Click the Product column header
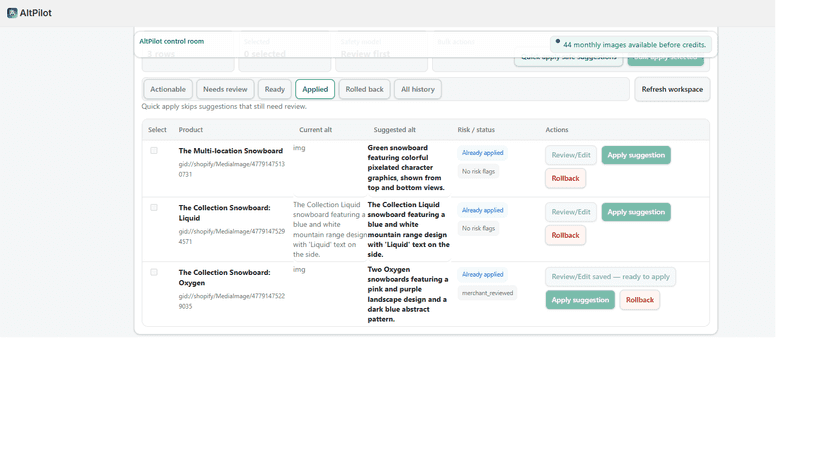Image resolution: width=828 pixels, height=466 pixels. pos(191,130)
